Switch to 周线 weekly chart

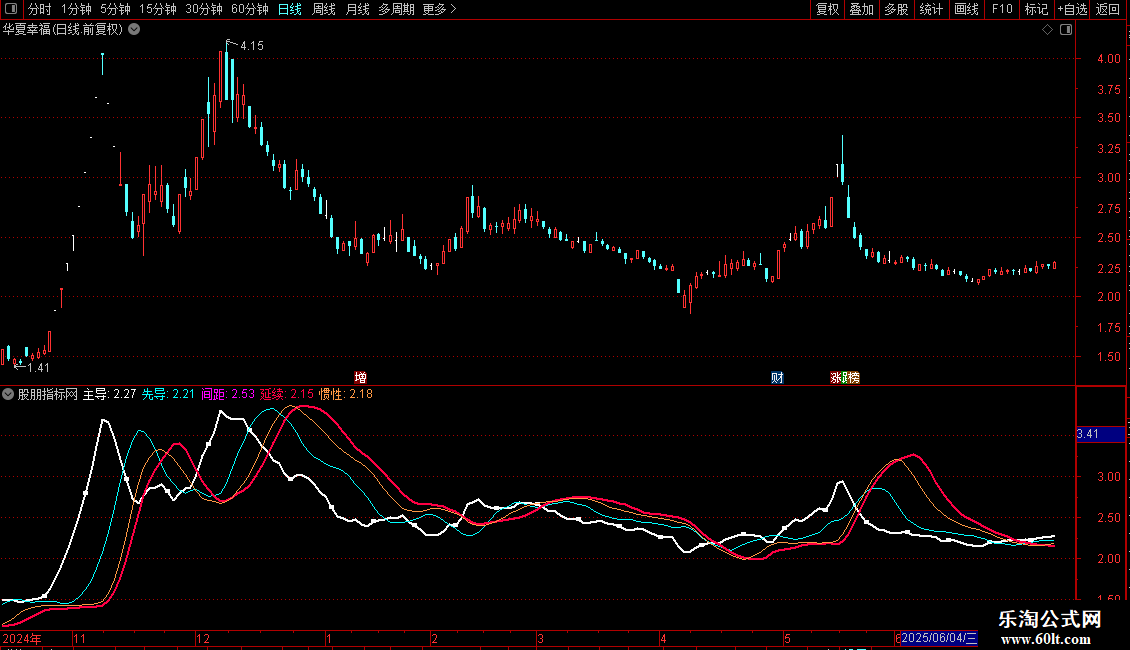(324, 9)
